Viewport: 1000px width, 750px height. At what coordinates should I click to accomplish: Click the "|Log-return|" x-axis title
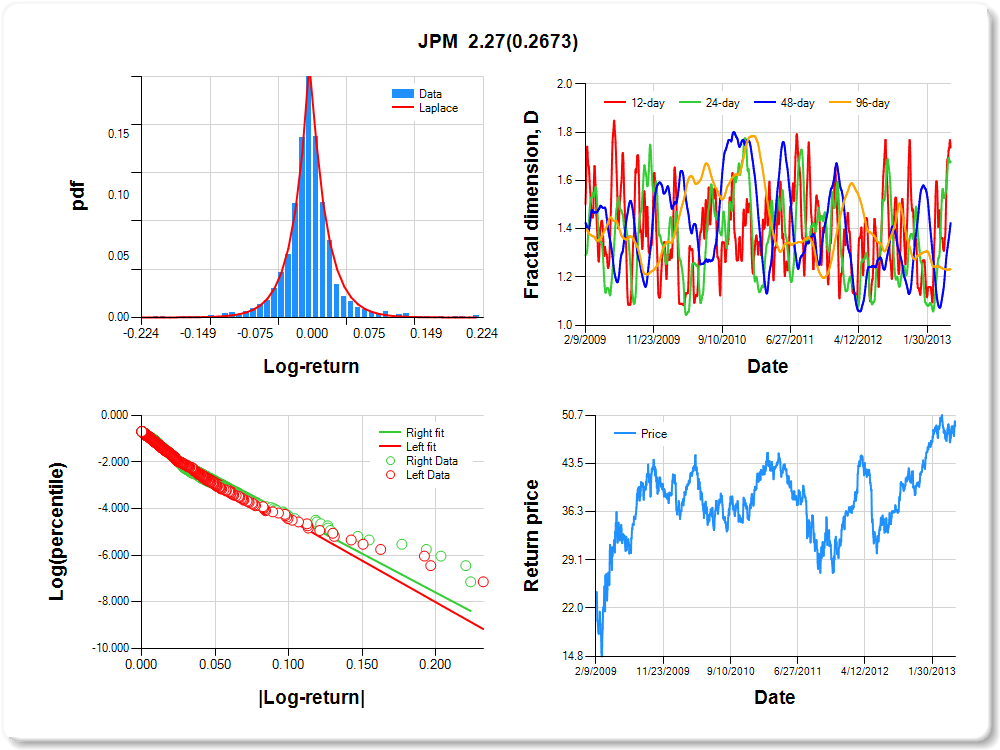[x=312, y=698]
